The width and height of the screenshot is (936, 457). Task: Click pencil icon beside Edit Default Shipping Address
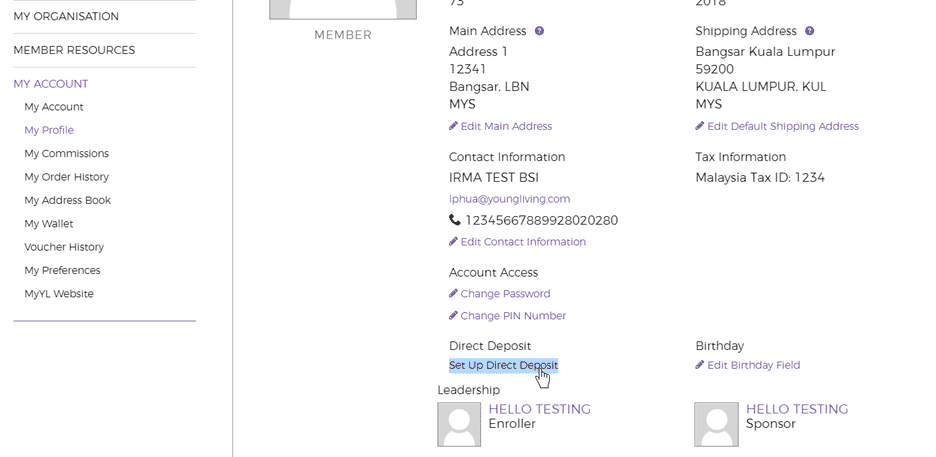[x=700, y=126]
